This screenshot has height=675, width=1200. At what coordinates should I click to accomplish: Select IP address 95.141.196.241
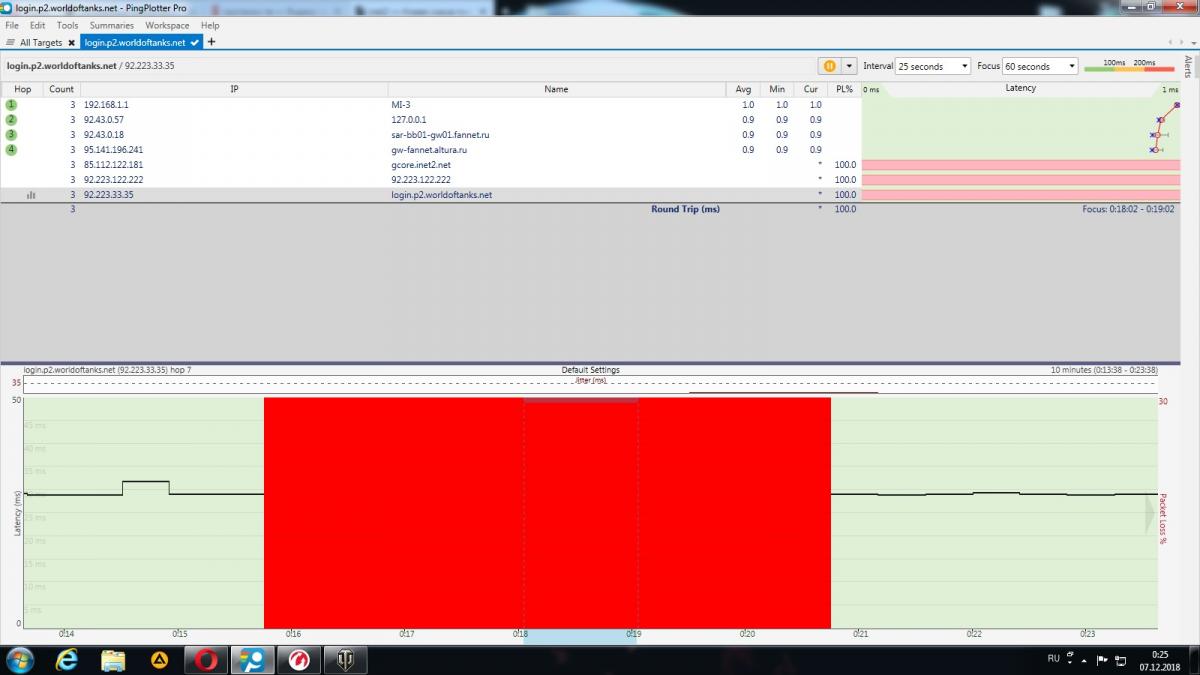113,149
